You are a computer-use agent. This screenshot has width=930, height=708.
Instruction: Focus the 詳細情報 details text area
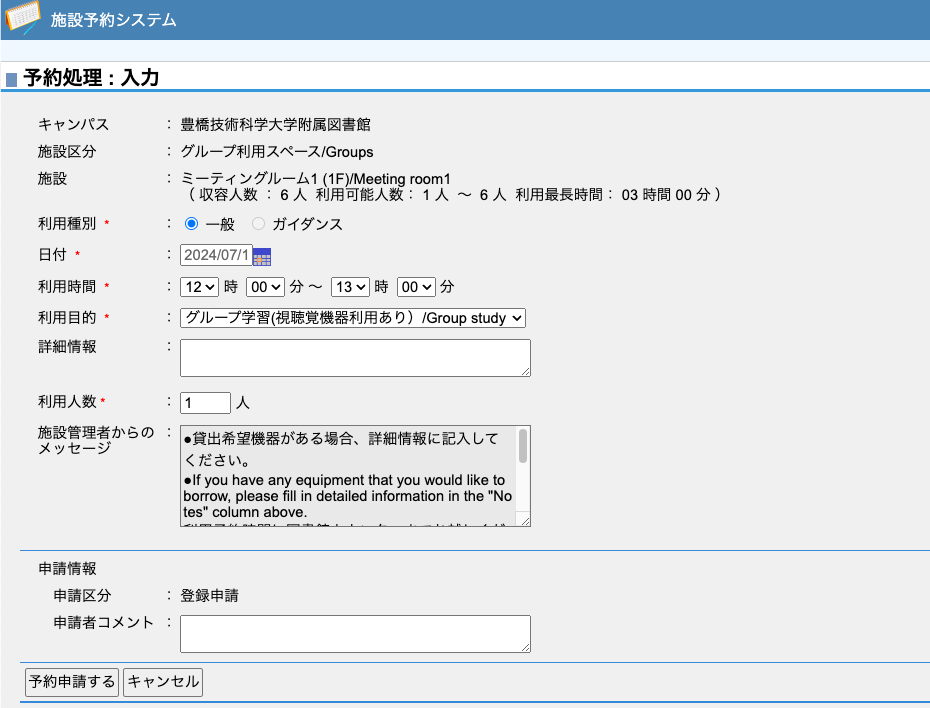[355, 358]
